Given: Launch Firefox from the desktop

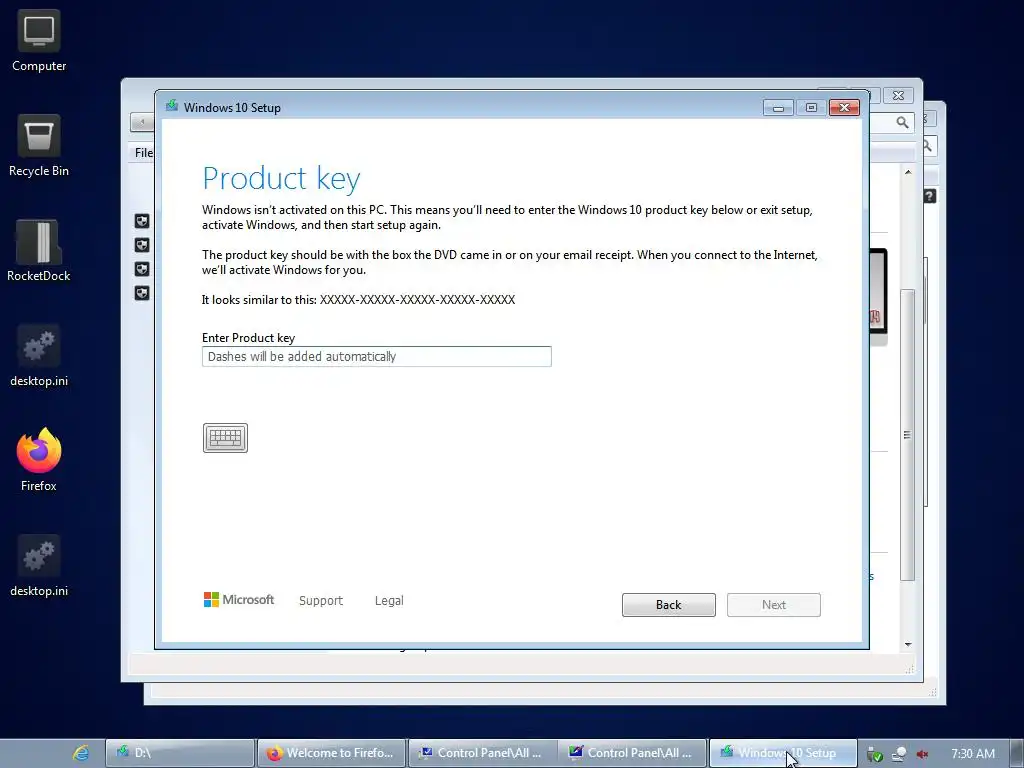Looking at the screenshot, I should (x=39, y=460).
